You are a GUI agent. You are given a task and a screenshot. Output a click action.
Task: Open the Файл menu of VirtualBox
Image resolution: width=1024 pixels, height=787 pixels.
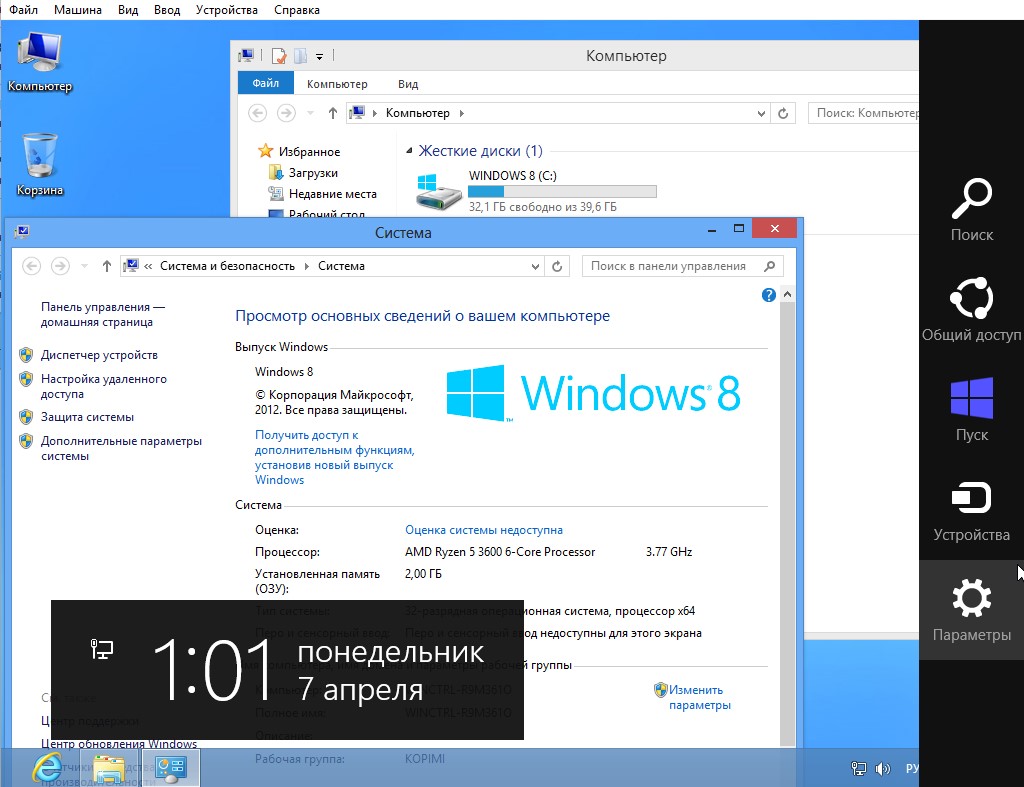(23, 10)
